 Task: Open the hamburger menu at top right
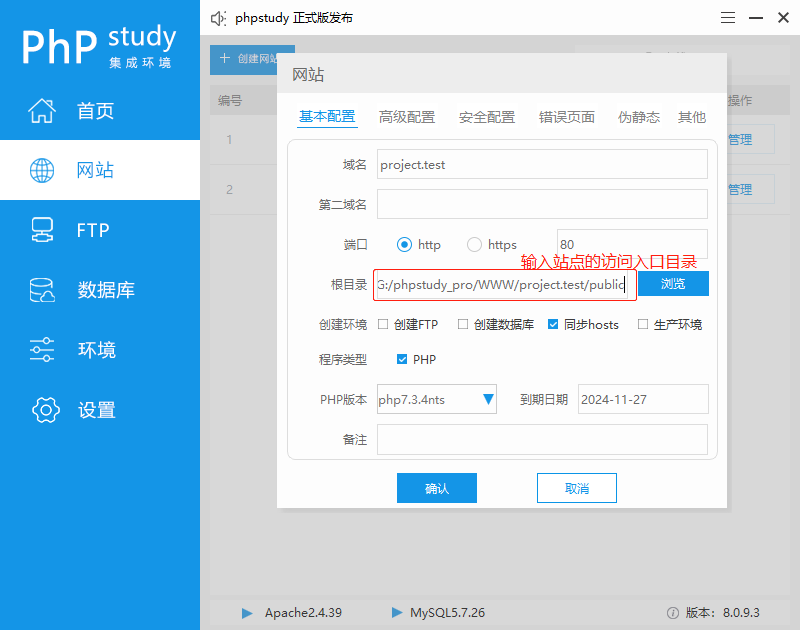pyautogui.click(x=727, y=17)
